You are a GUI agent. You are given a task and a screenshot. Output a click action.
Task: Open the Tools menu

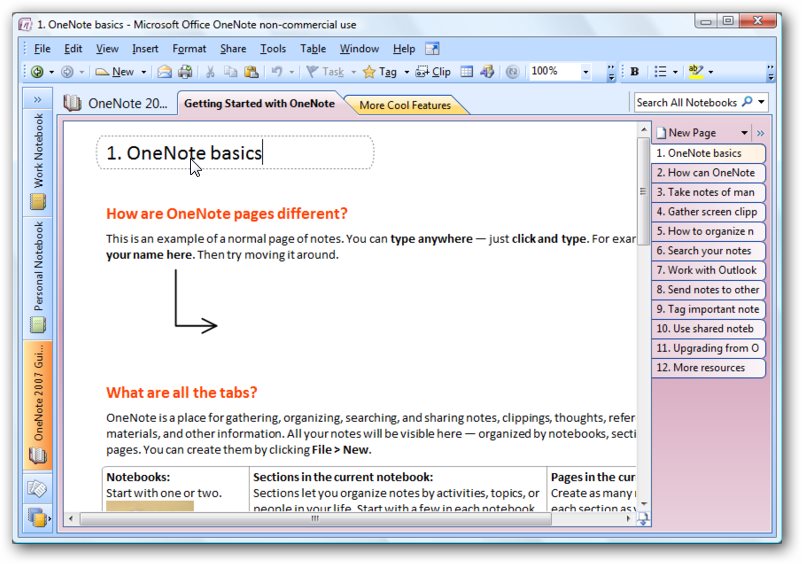[273, 49]
